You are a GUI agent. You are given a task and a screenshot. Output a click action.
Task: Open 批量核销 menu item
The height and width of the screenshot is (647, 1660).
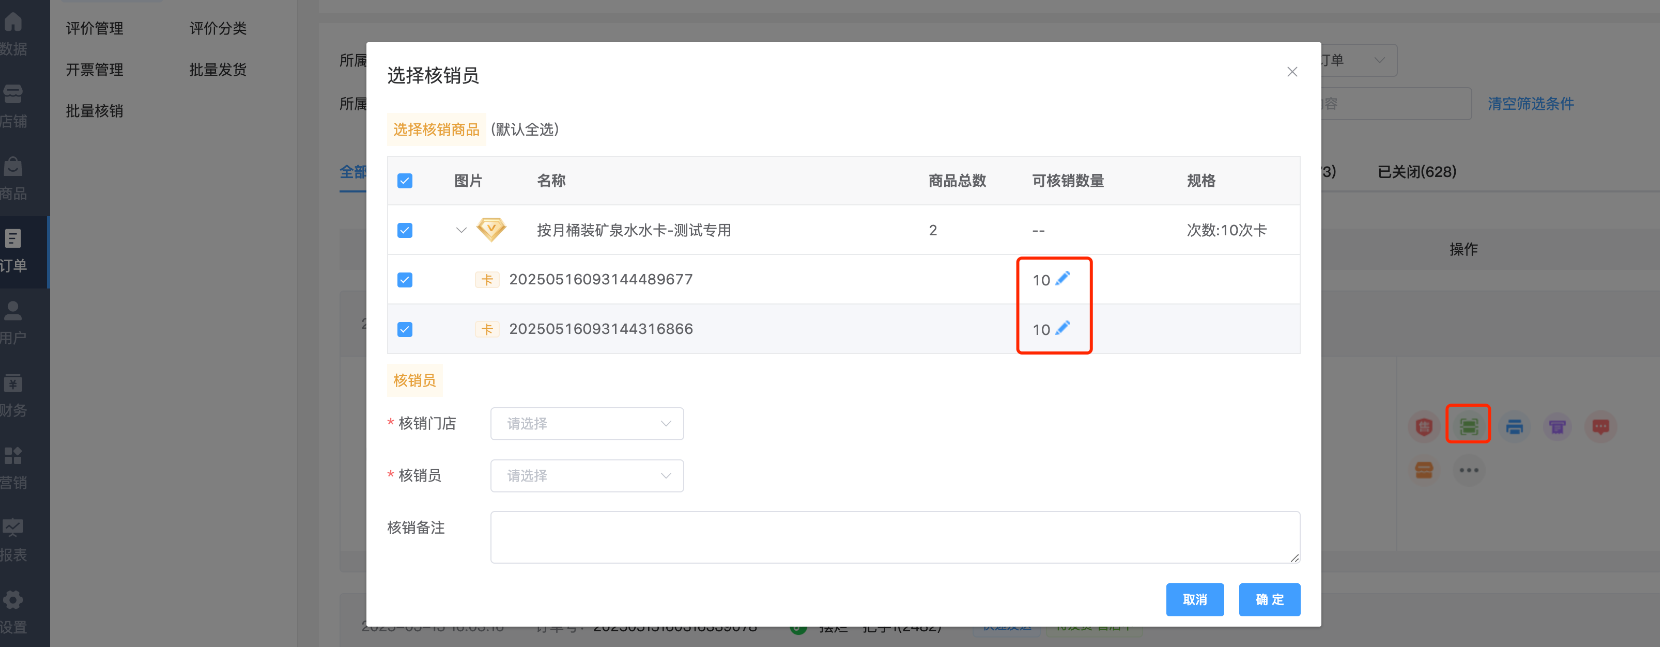[x=95, y=110]
